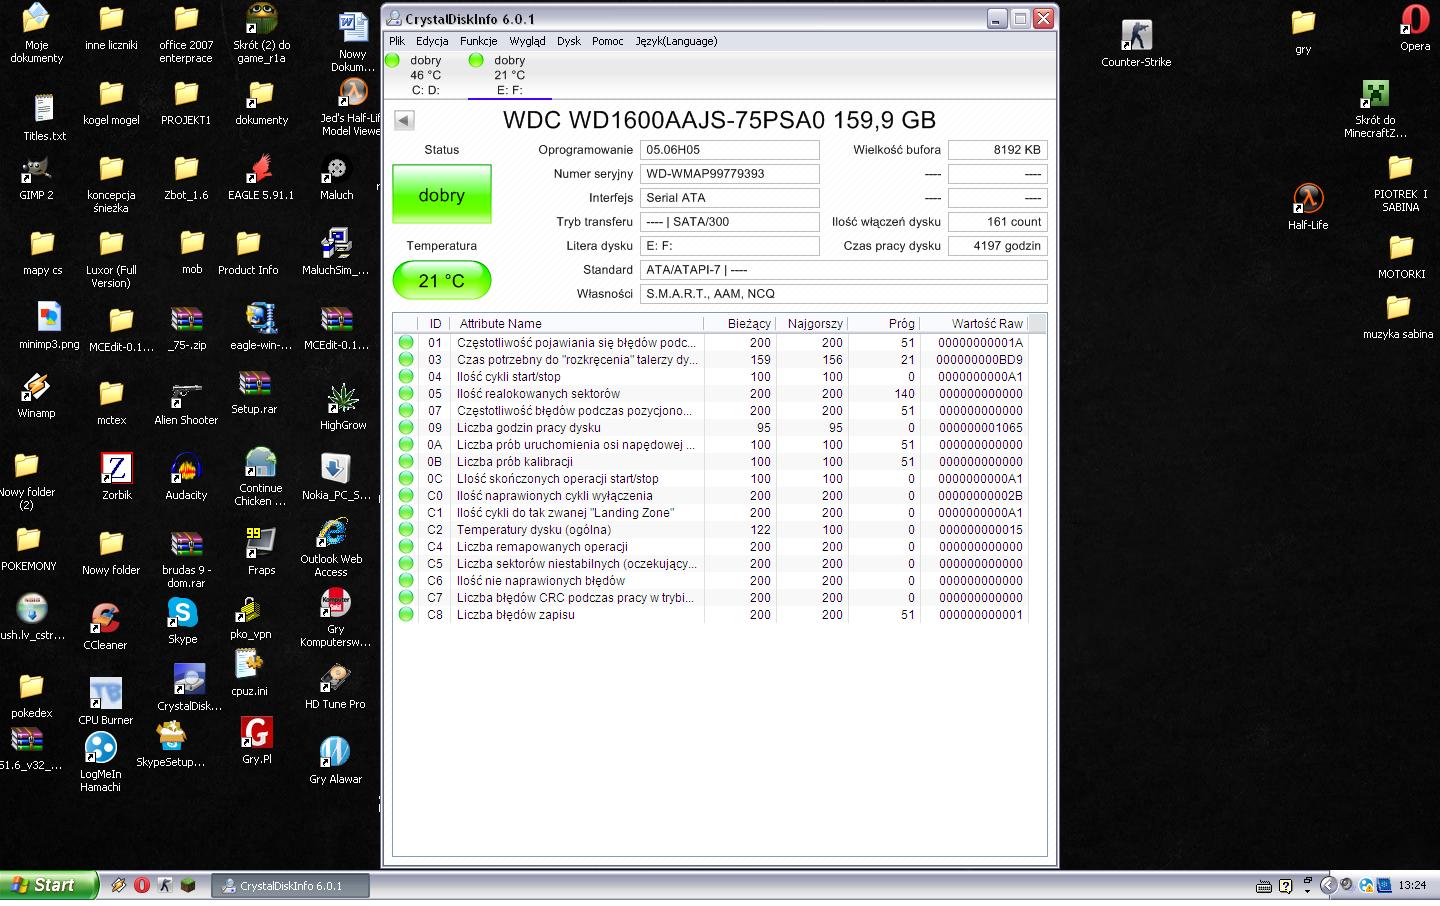
Task: Open the Fraps desktop icon
Action: (x=261, y=551)
